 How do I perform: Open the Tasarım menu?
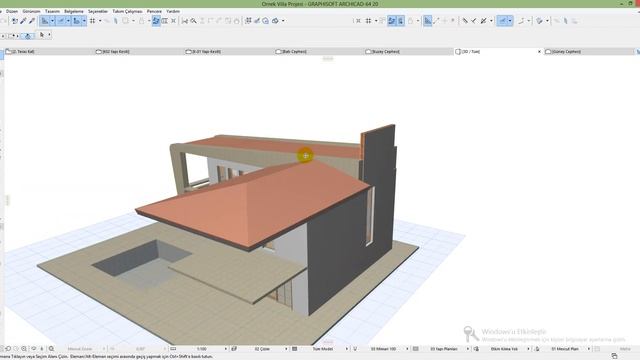(x=52, y=11)
